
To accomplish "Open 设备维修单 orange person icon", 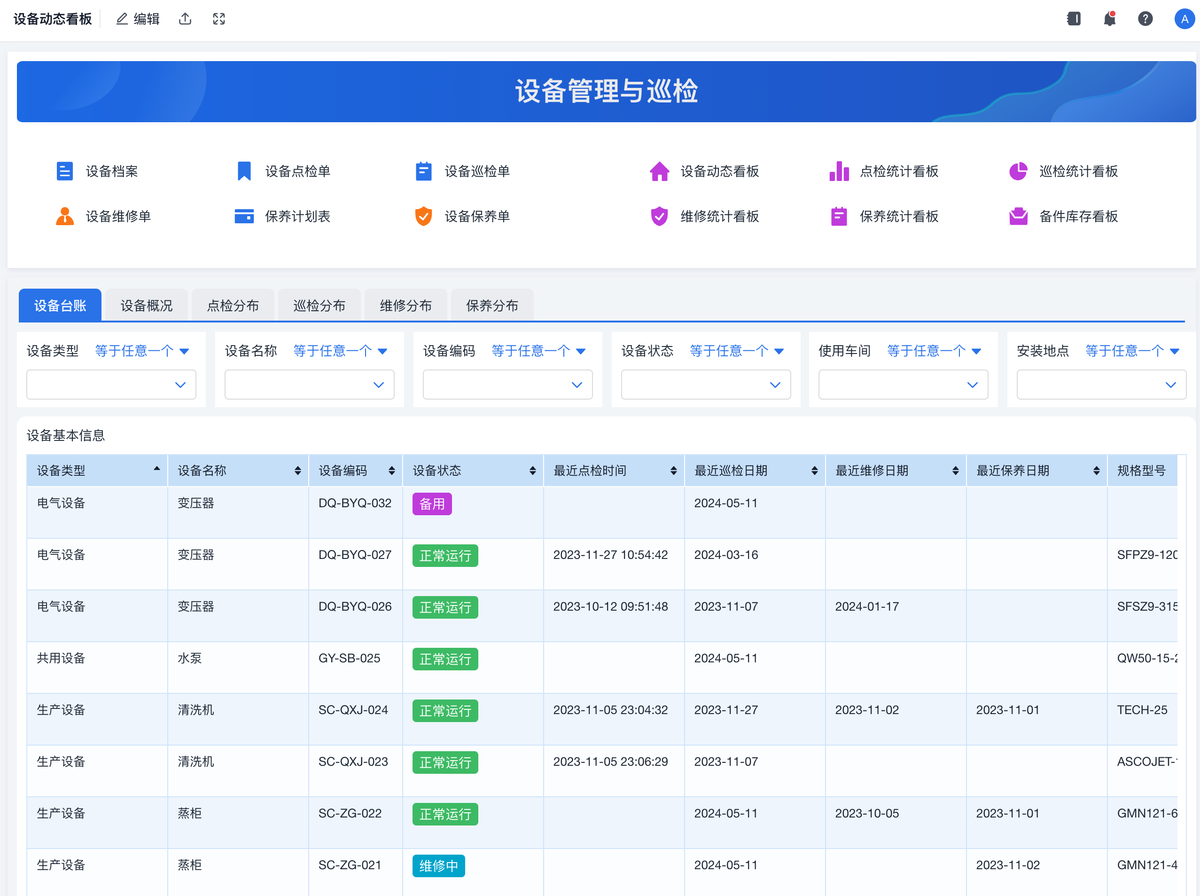I will pyautogui.click(x=65, y=216).
